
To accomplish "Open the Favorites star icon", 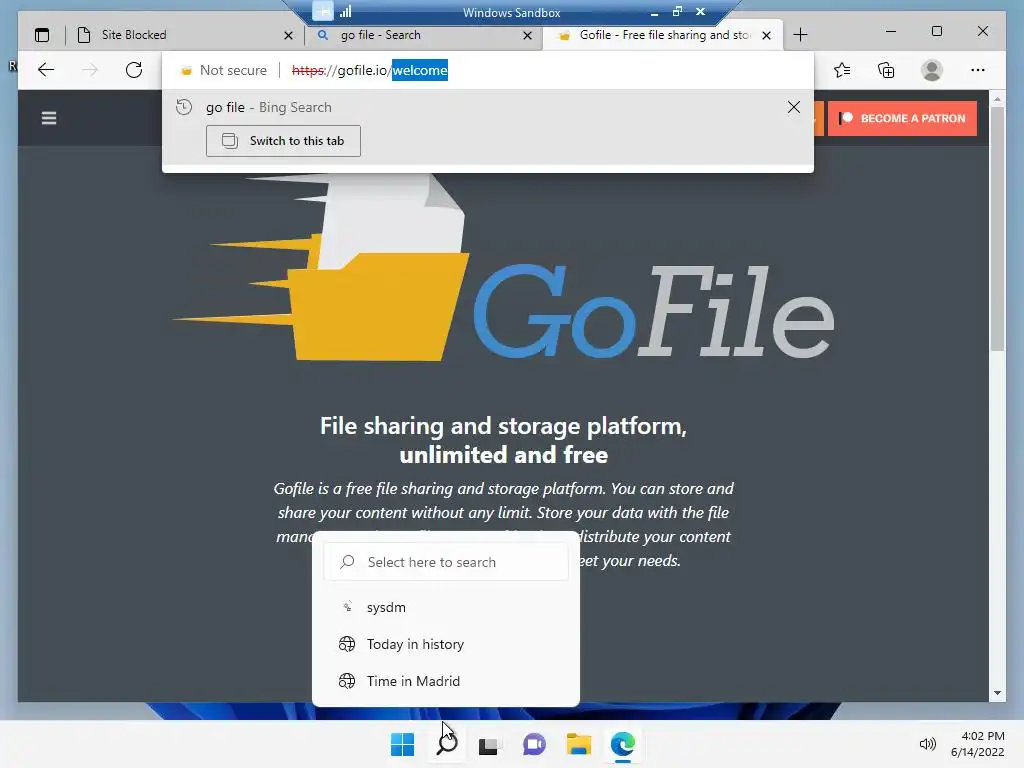I will pos(842,70).
